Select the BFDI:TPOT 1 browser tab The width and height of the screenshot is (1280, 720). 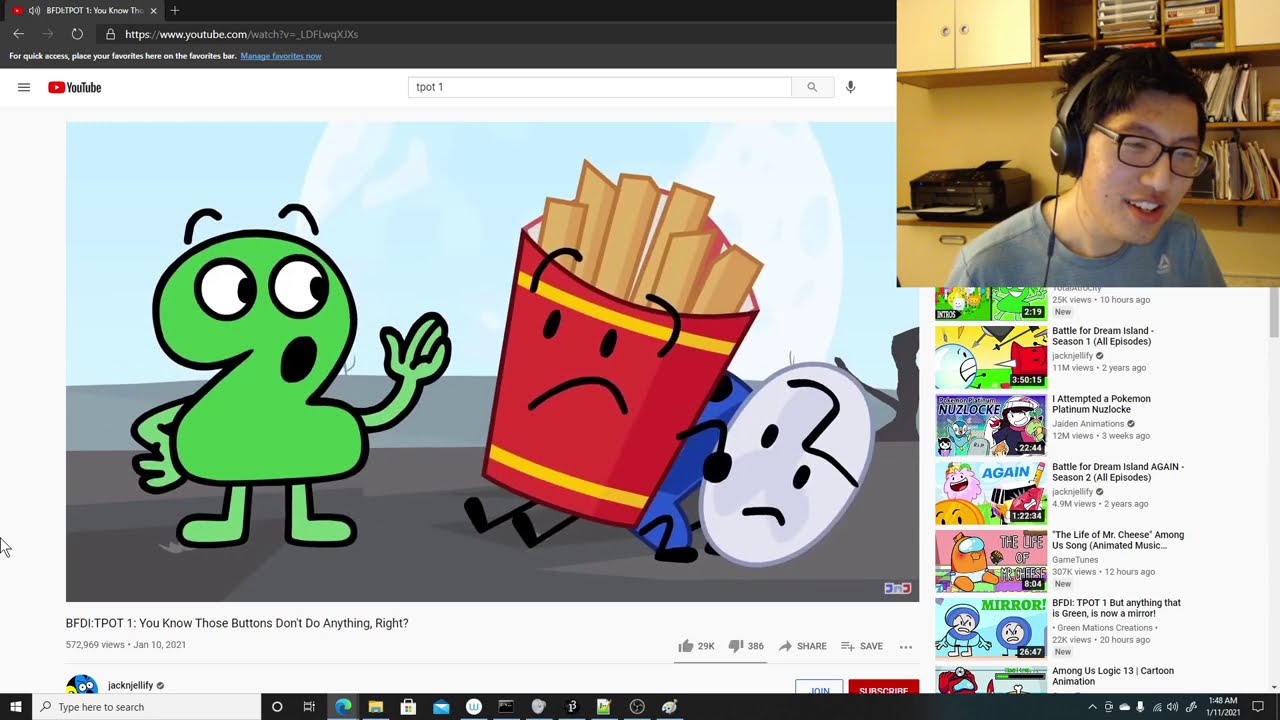(x=84, y=10)
